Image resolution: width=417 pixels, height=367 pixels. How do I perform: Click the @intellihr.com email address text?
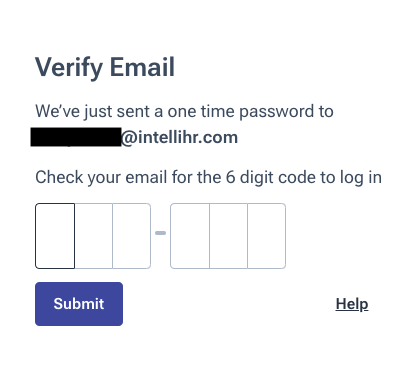coord(179,137)
